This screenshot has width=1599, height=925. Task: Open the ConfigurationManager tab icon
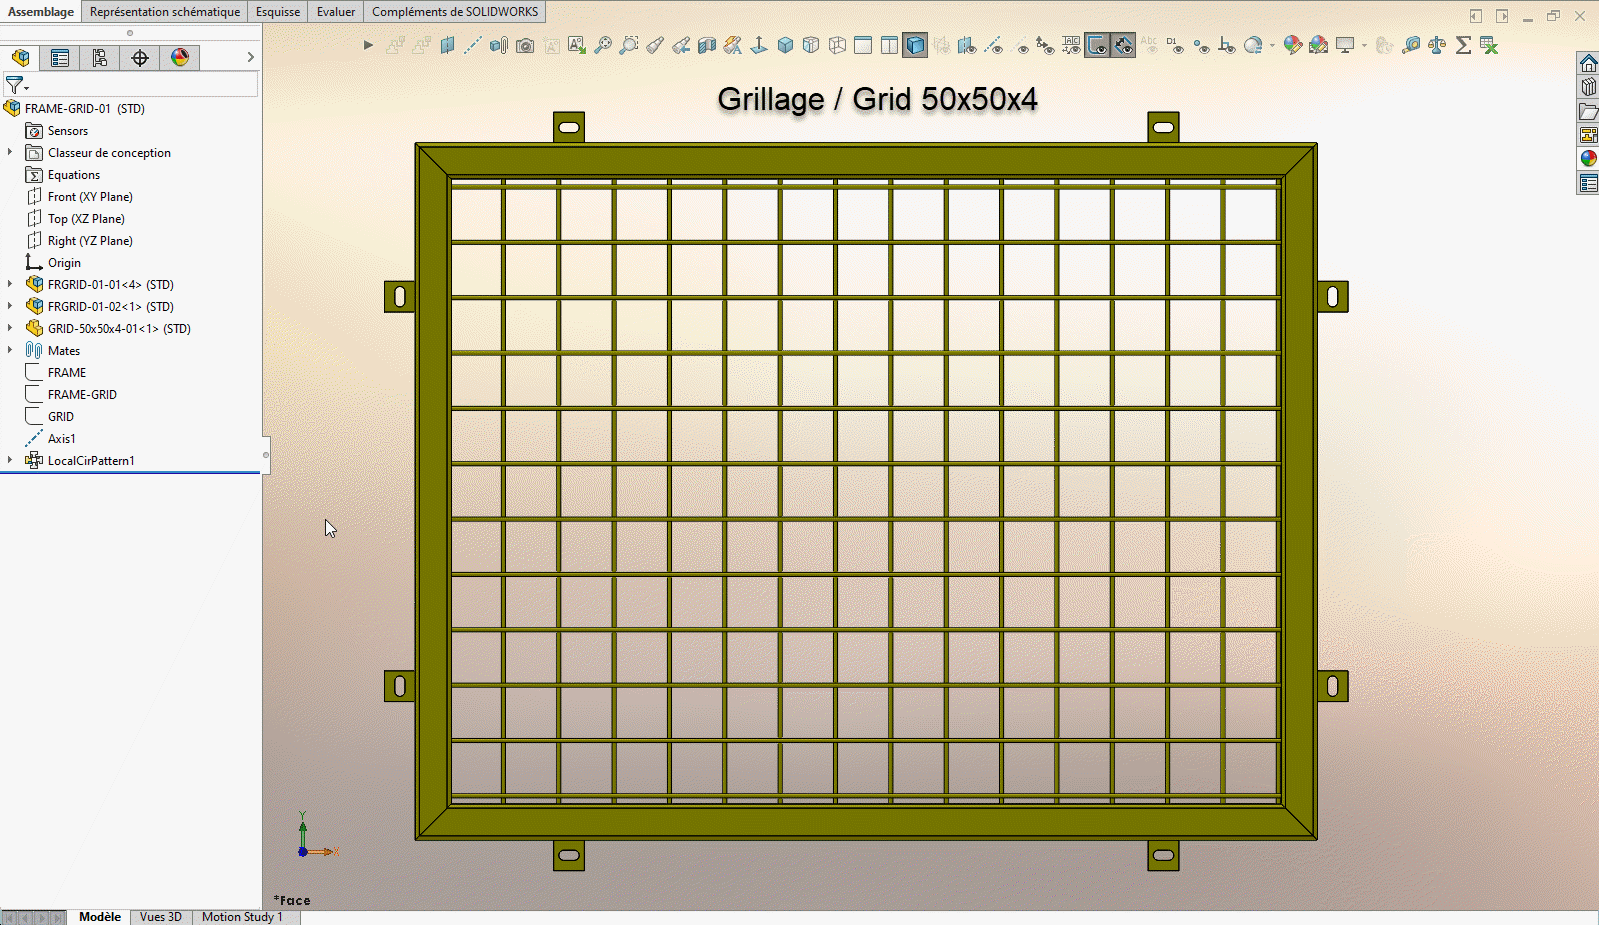(100, 58)
